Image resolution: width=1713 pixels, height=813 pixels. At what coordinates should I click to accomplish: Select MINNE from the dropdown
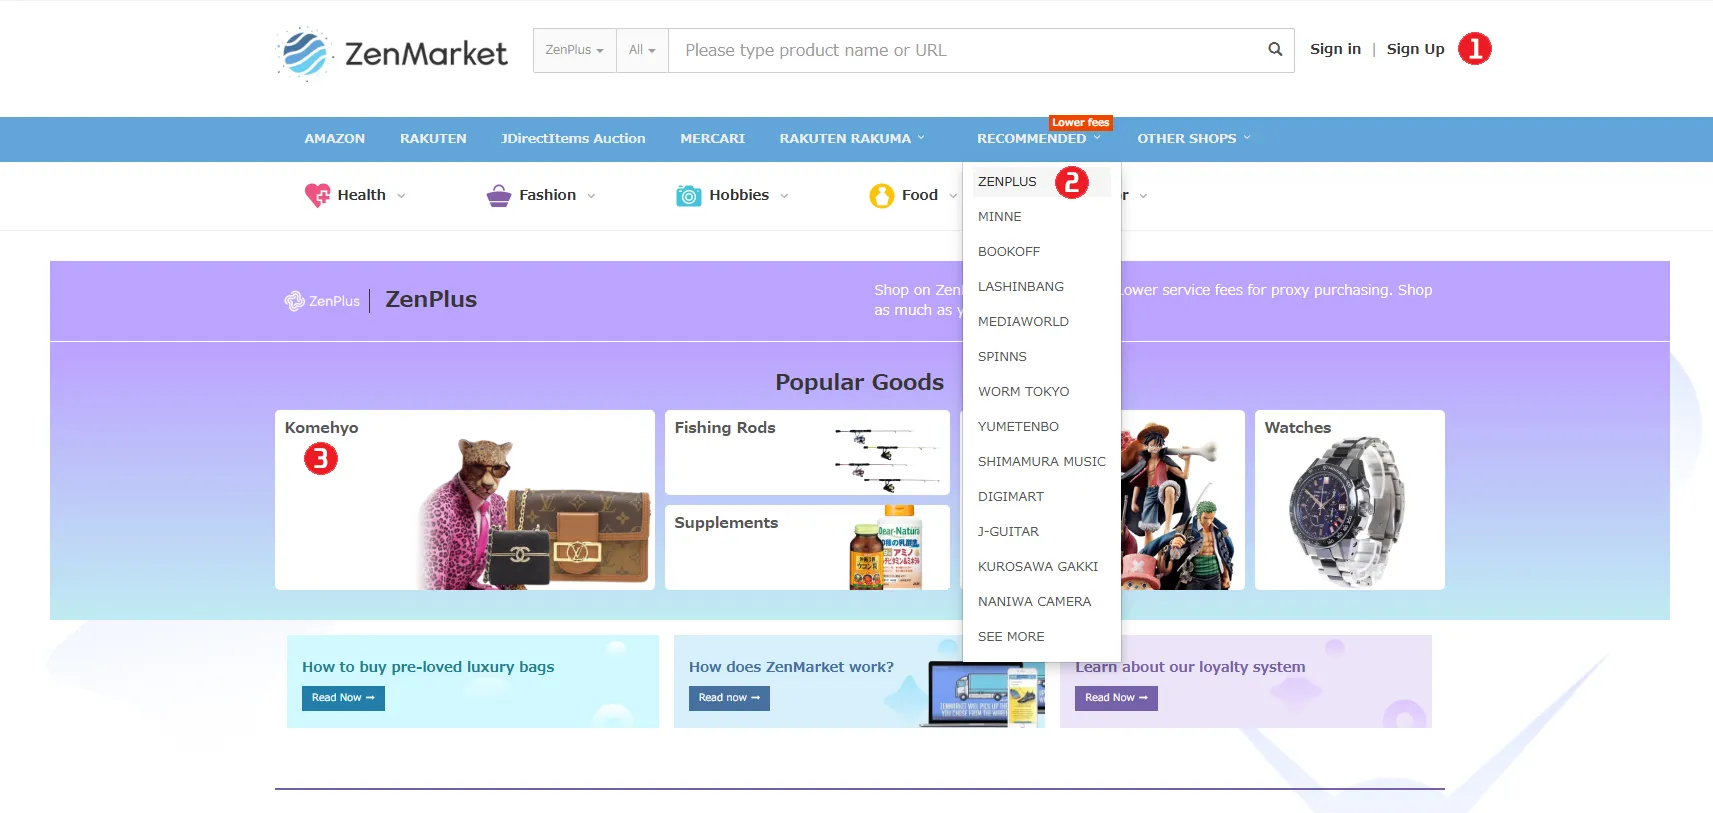click(1000, 217)
